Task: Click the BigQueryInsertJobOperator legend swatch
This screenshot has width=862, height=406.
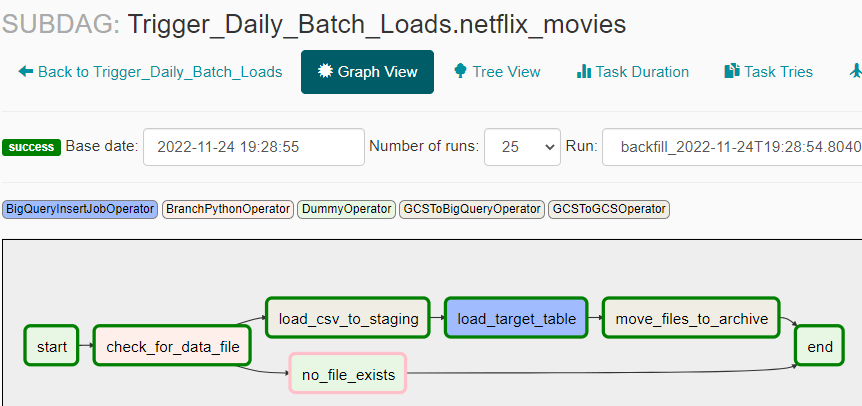Action: tap(80, 209)
